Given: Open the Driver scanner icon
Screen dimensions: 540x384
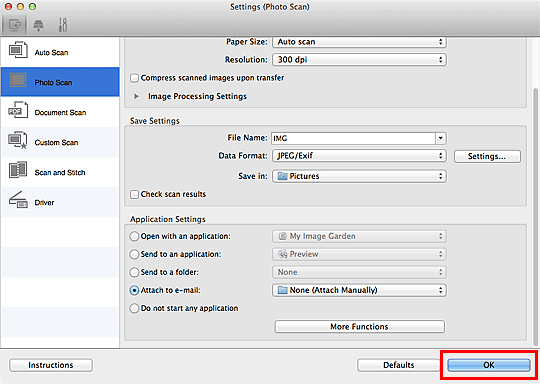Looking at the screenshot, I should (18, 200).
